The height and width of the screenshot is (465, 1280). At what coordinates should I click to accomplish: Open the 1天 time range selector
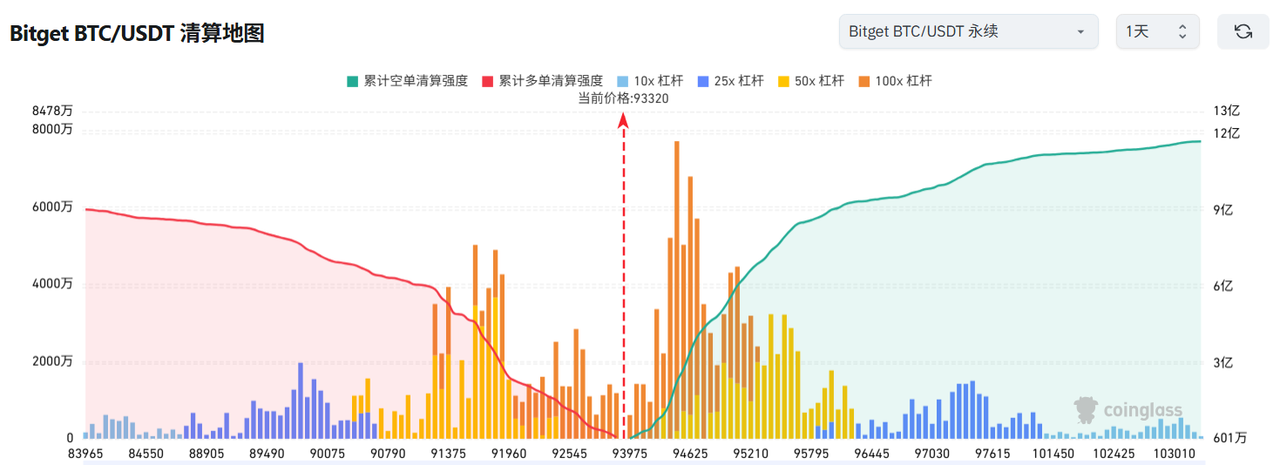point(1157,32)
